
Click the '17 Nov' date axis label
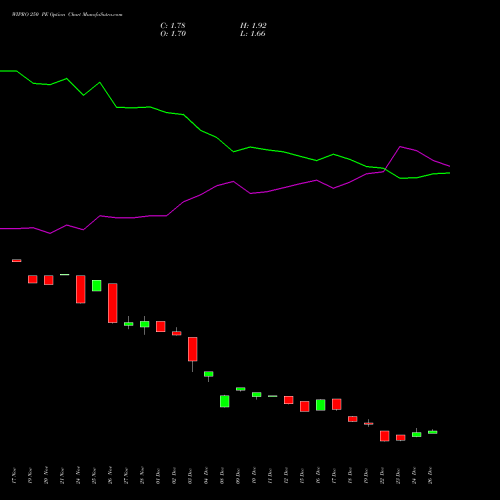click(14, 476)
